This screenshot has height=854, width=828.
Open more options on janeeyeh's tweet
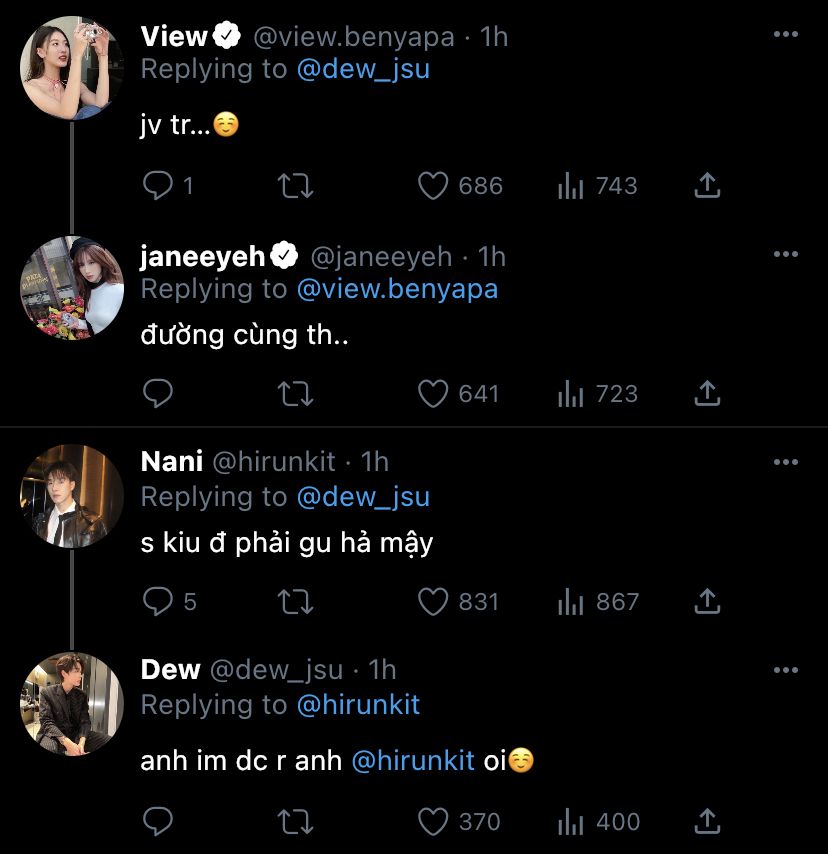point(786,254)
